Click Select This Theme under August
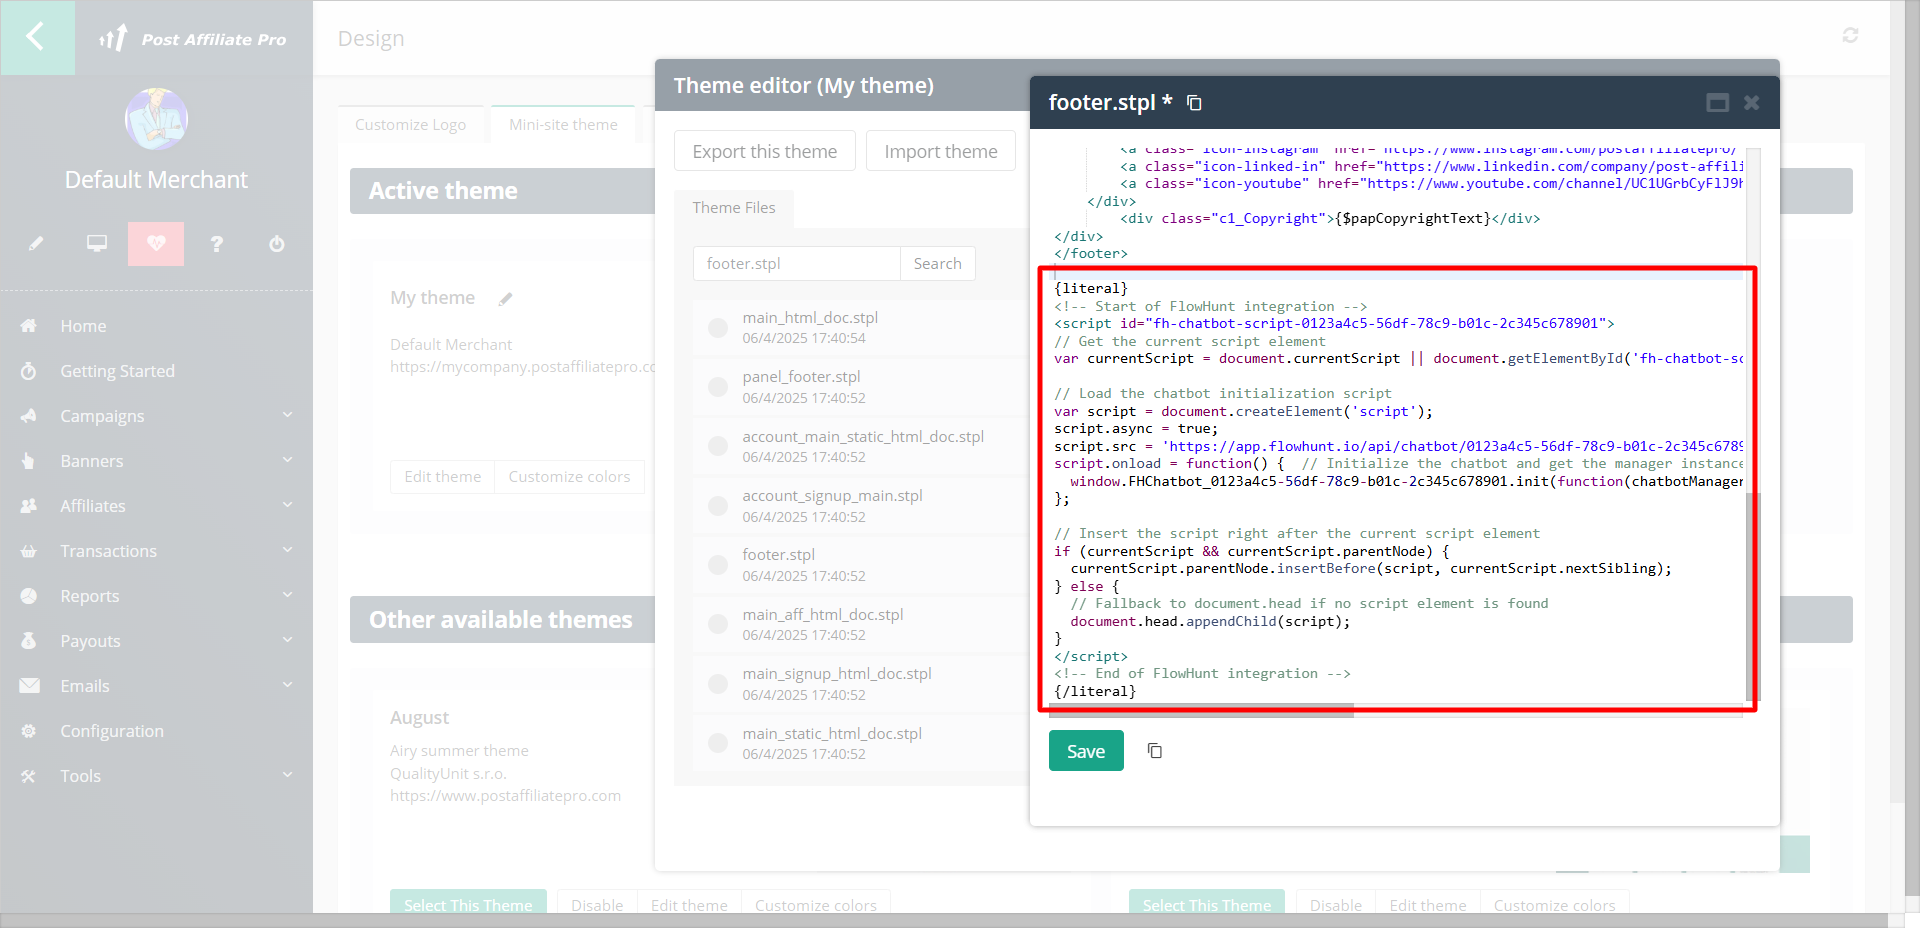This screenshot has width=1920, height=928. 468,904
